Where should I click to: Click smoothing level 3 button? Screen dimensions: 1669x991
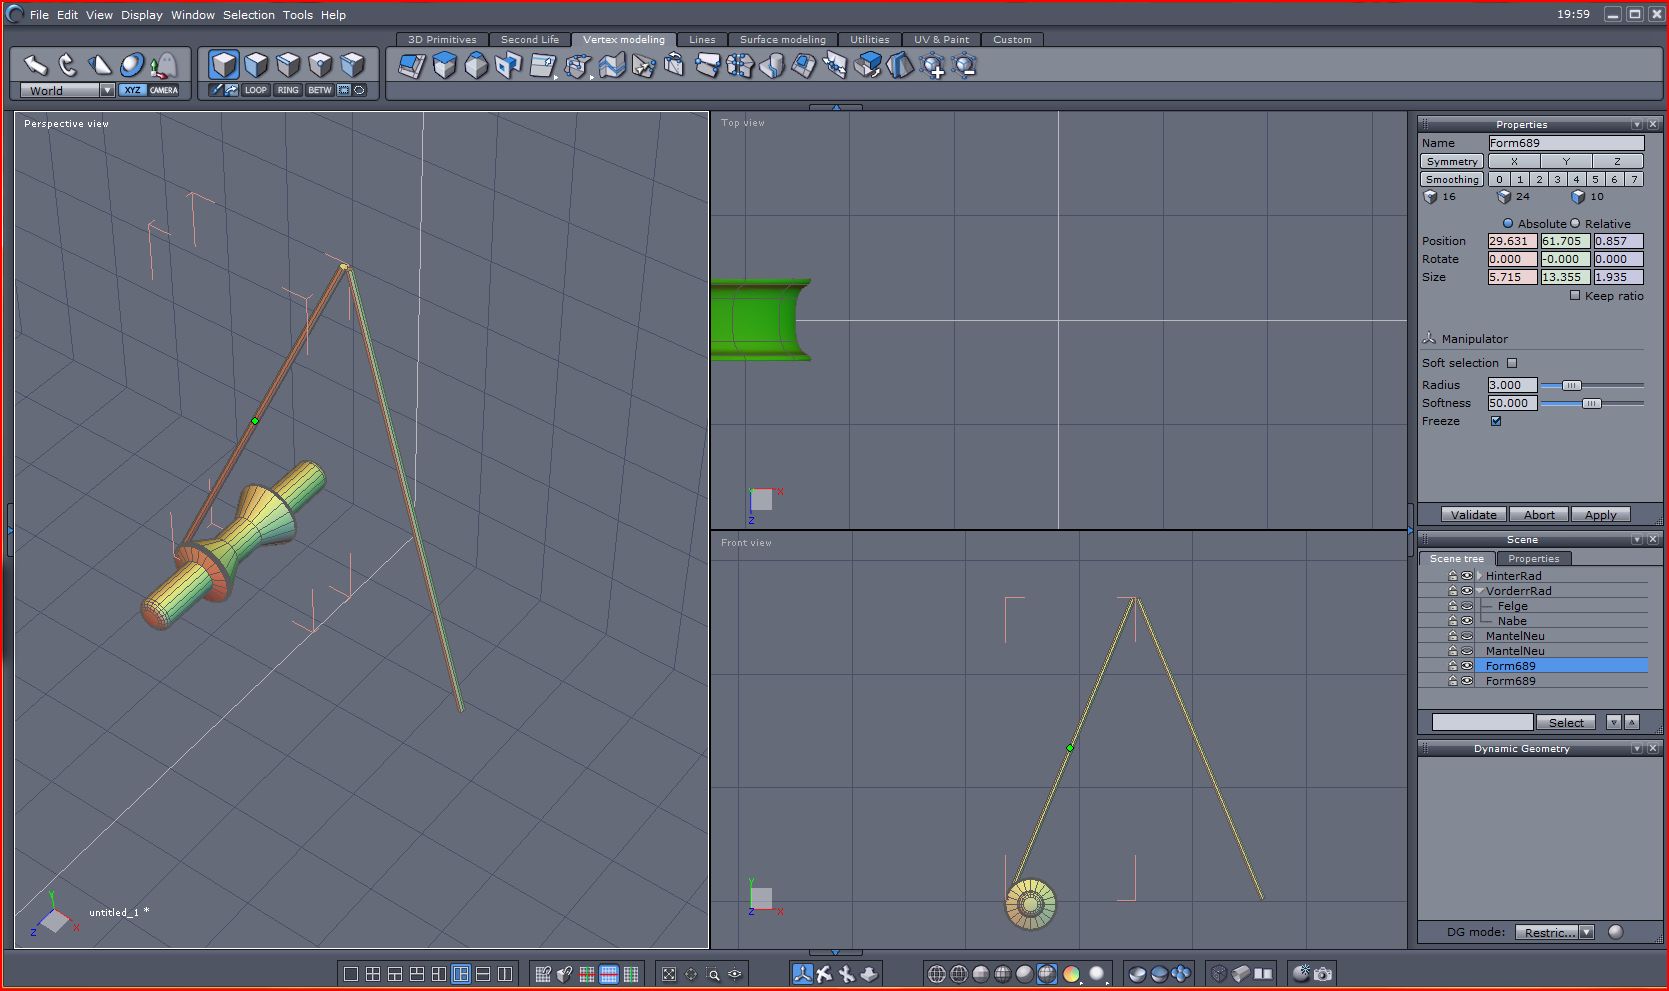pos(1557,179)
